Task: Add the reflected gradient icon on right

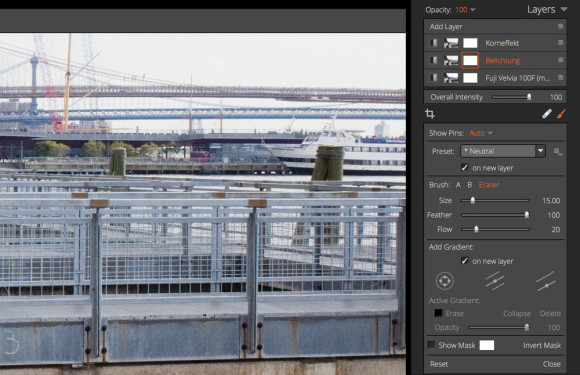Action: tap(546, 281)
